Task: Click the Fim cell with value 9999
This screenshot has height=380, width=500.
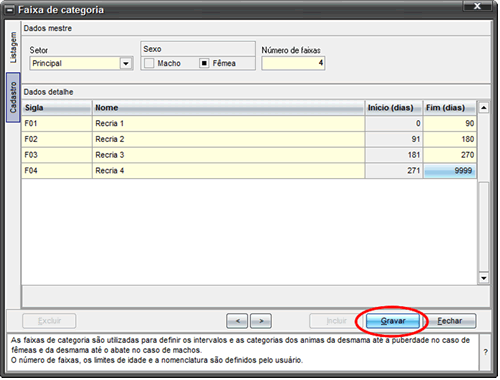Action: [x=450, y=171]
